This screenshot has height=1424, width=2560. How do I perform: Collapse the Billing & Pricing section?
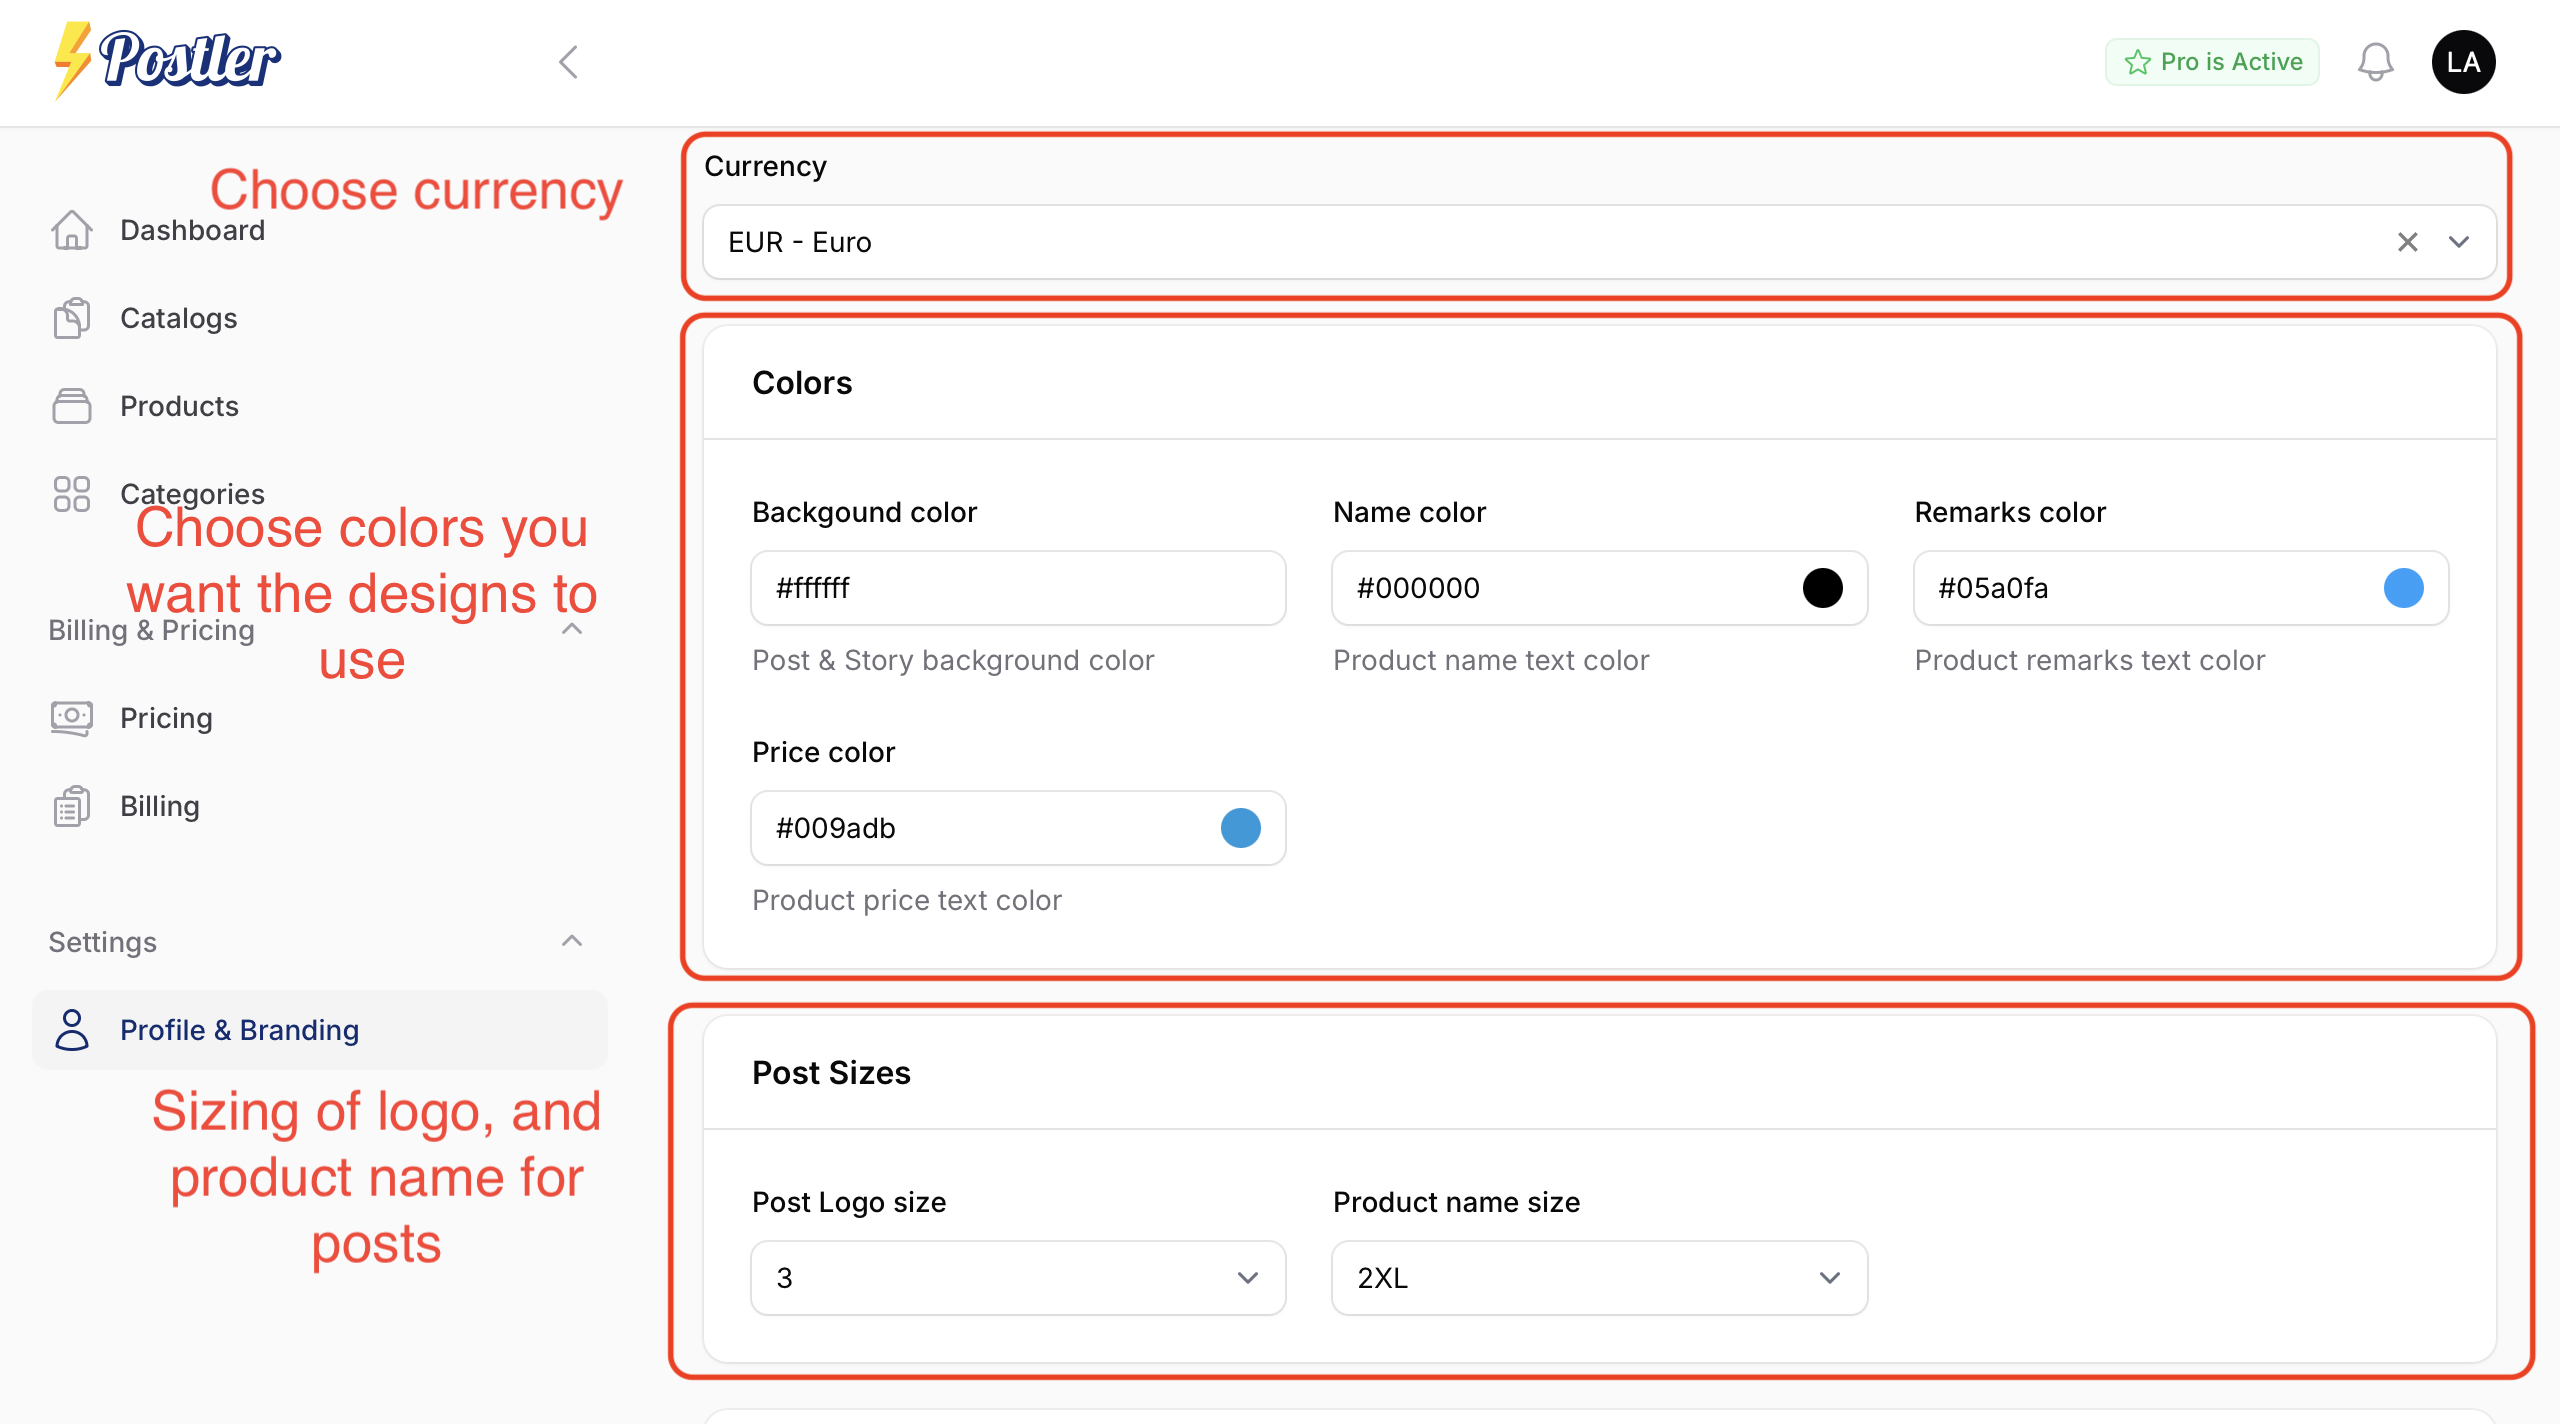point(572,629)
